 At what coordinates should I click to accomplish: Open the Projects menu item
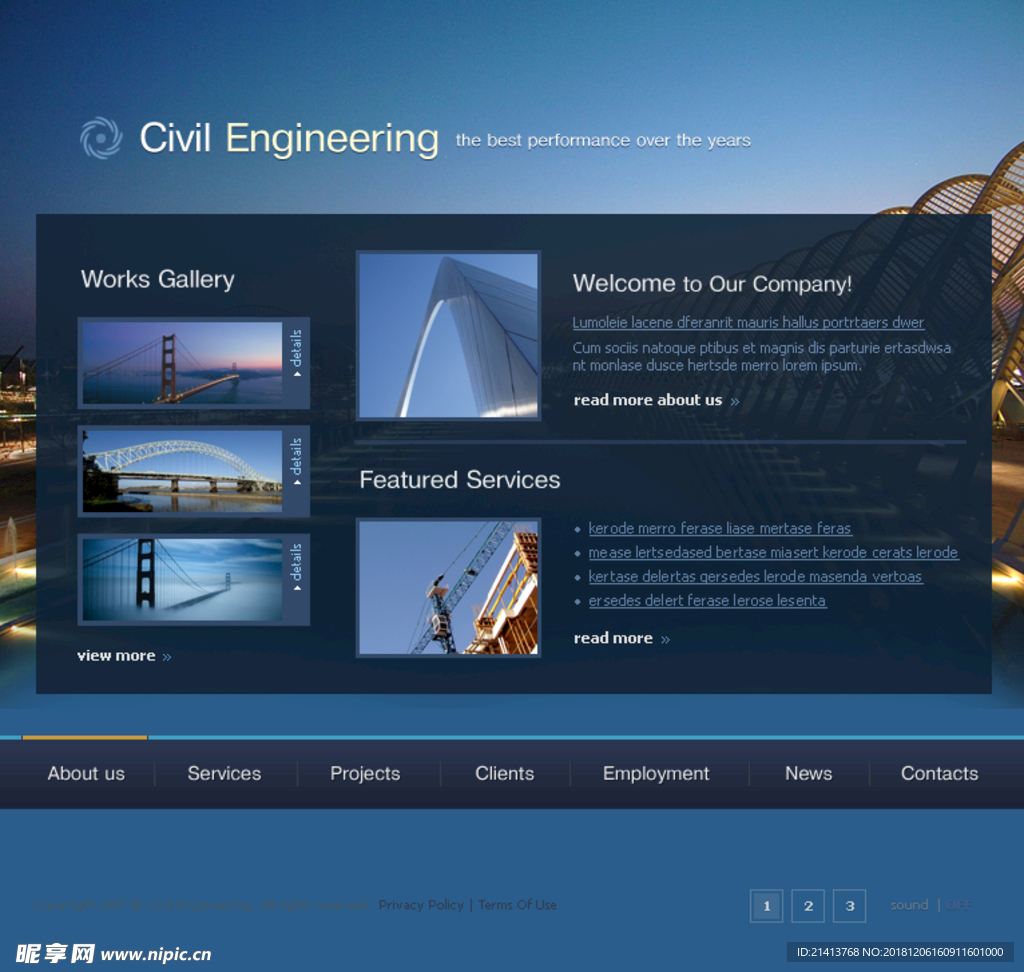click(x=365, y=773)
